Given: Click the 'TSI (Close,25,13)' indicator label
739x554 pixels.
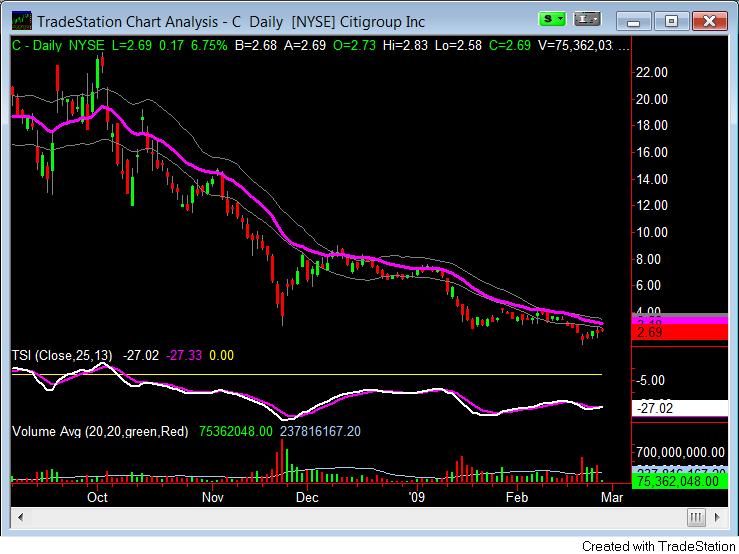Looking at the screenshot, I should tap(62, 355).
